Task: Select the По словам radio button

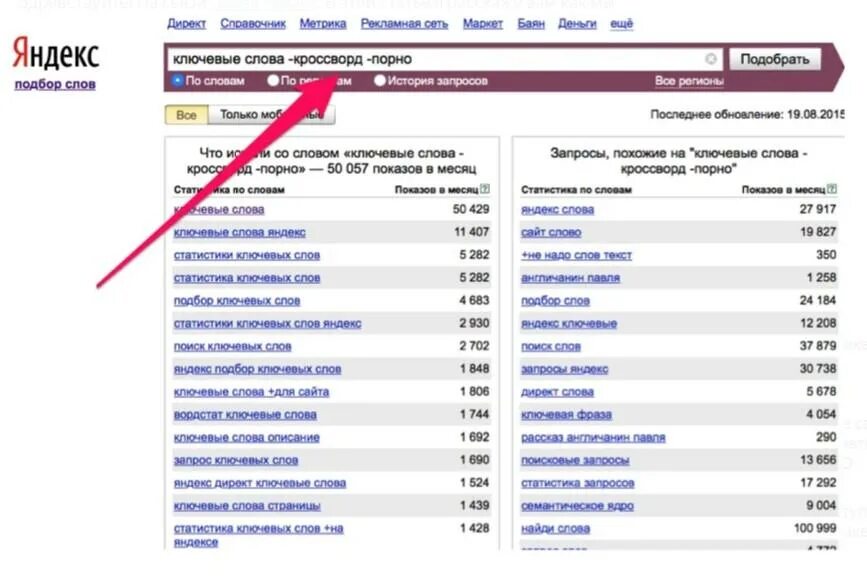Action: point(177,81)
